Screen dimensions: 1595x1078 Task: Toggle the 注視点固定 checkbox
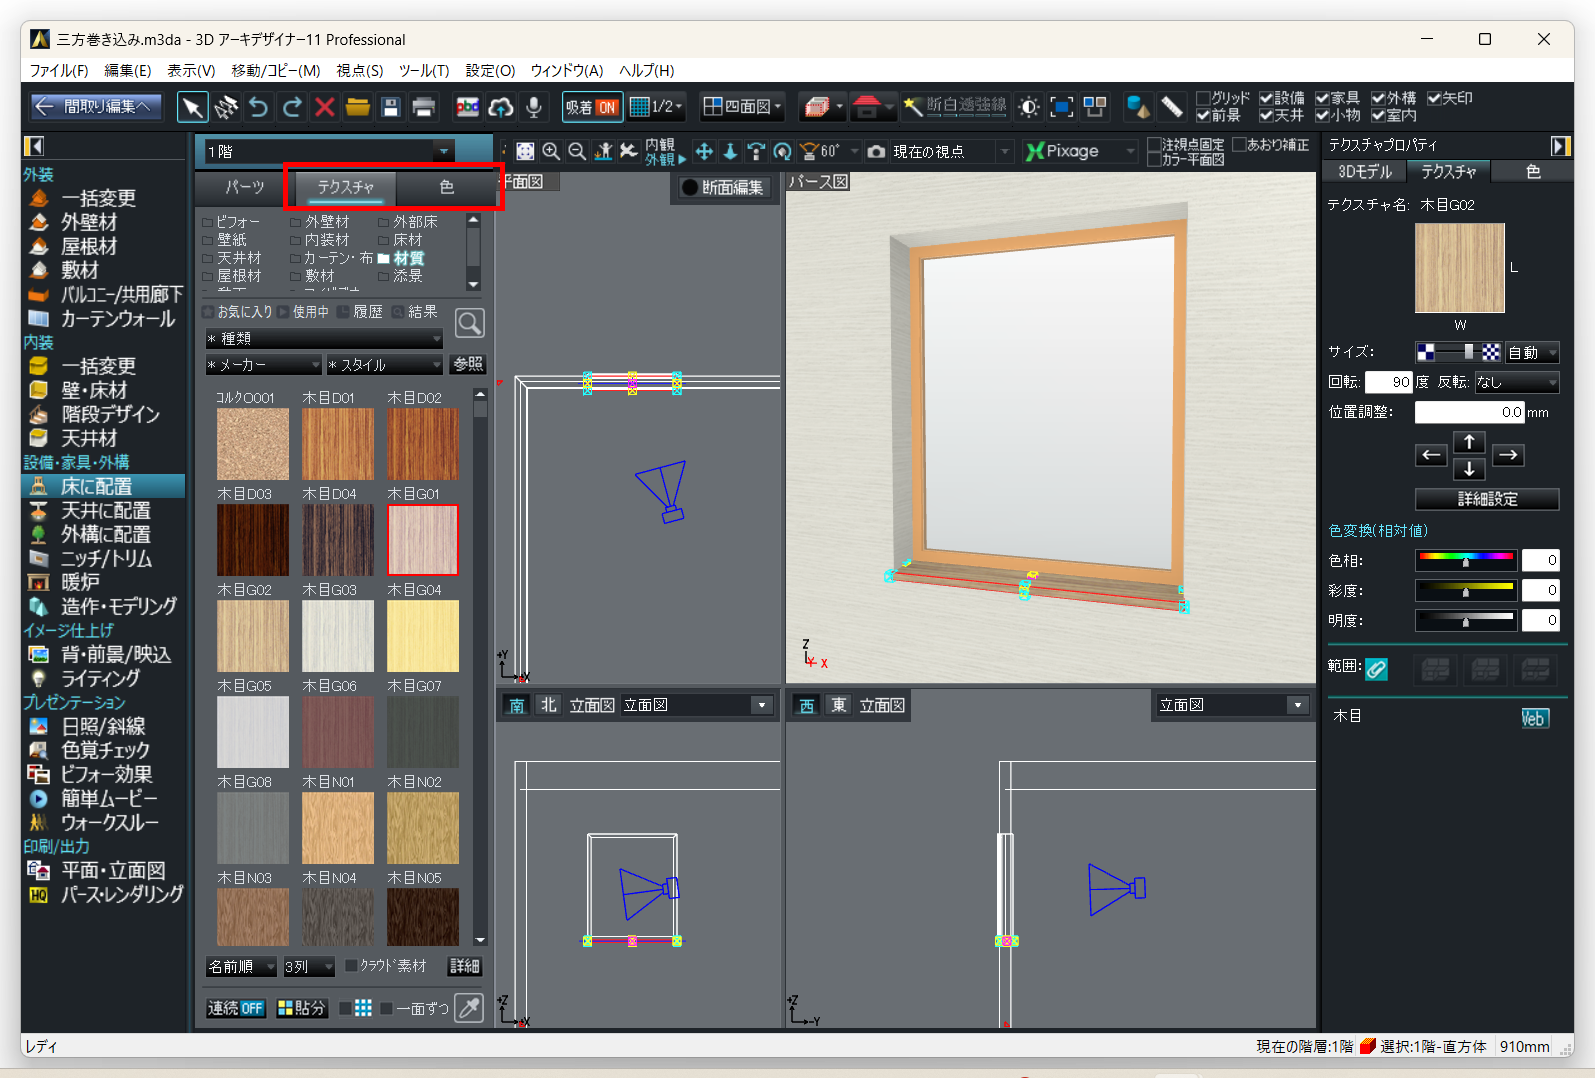coord(1154,145)
